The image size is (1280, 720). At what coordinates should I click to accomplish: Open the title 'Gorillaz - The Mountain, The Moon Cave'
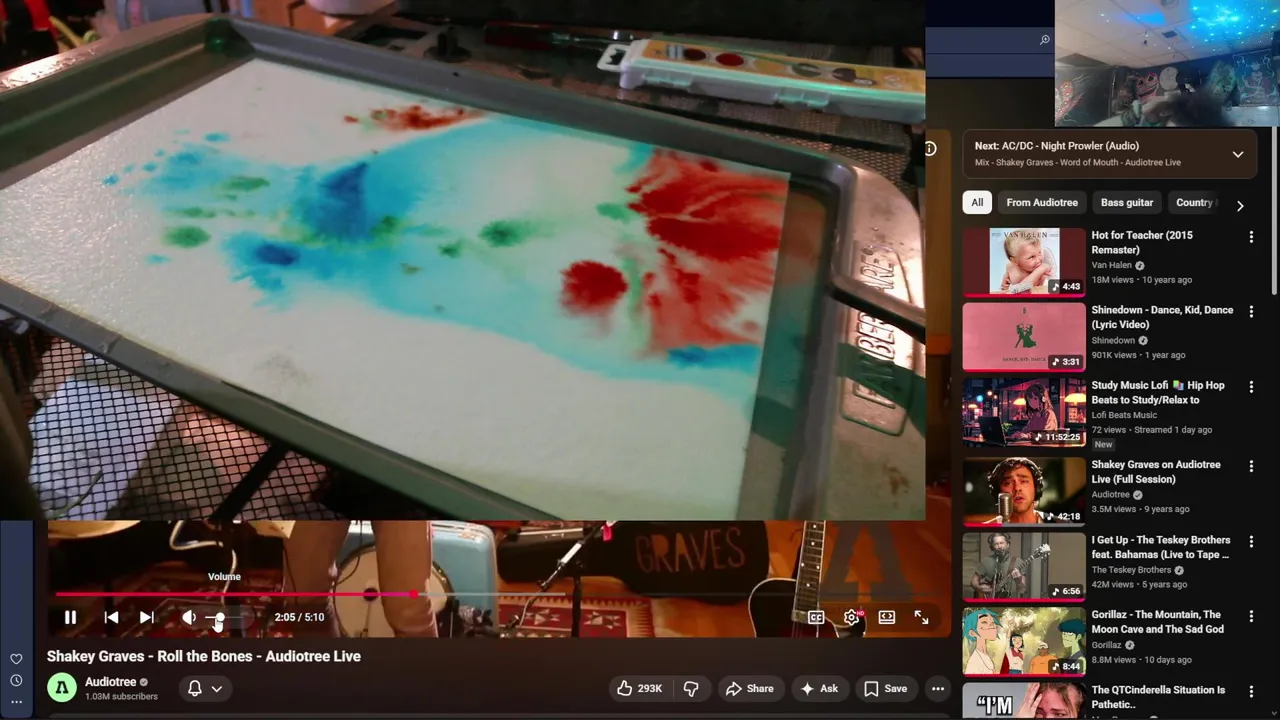(1157, 622)
